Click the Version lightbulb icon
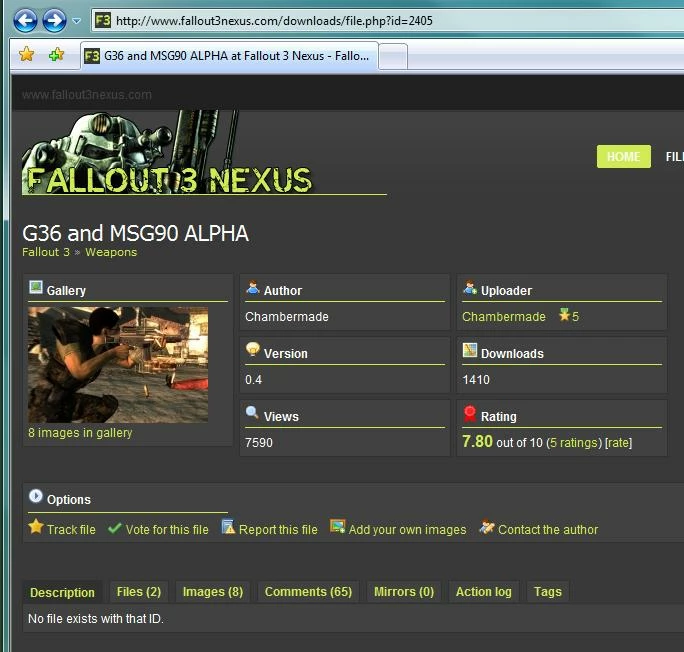Screen dimensions: 684x652 click(x=253, y=350)
